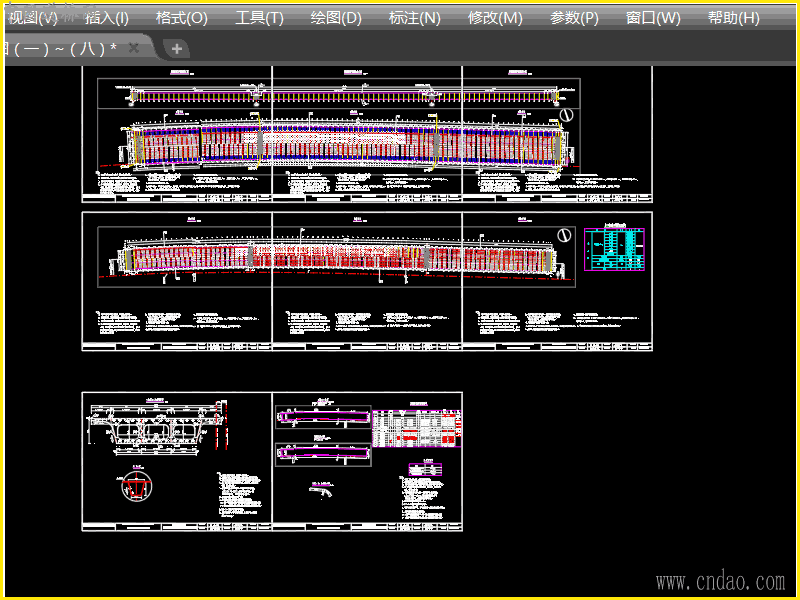Click the small magenta table below the rebar table
800x600 pixels.
425,469
